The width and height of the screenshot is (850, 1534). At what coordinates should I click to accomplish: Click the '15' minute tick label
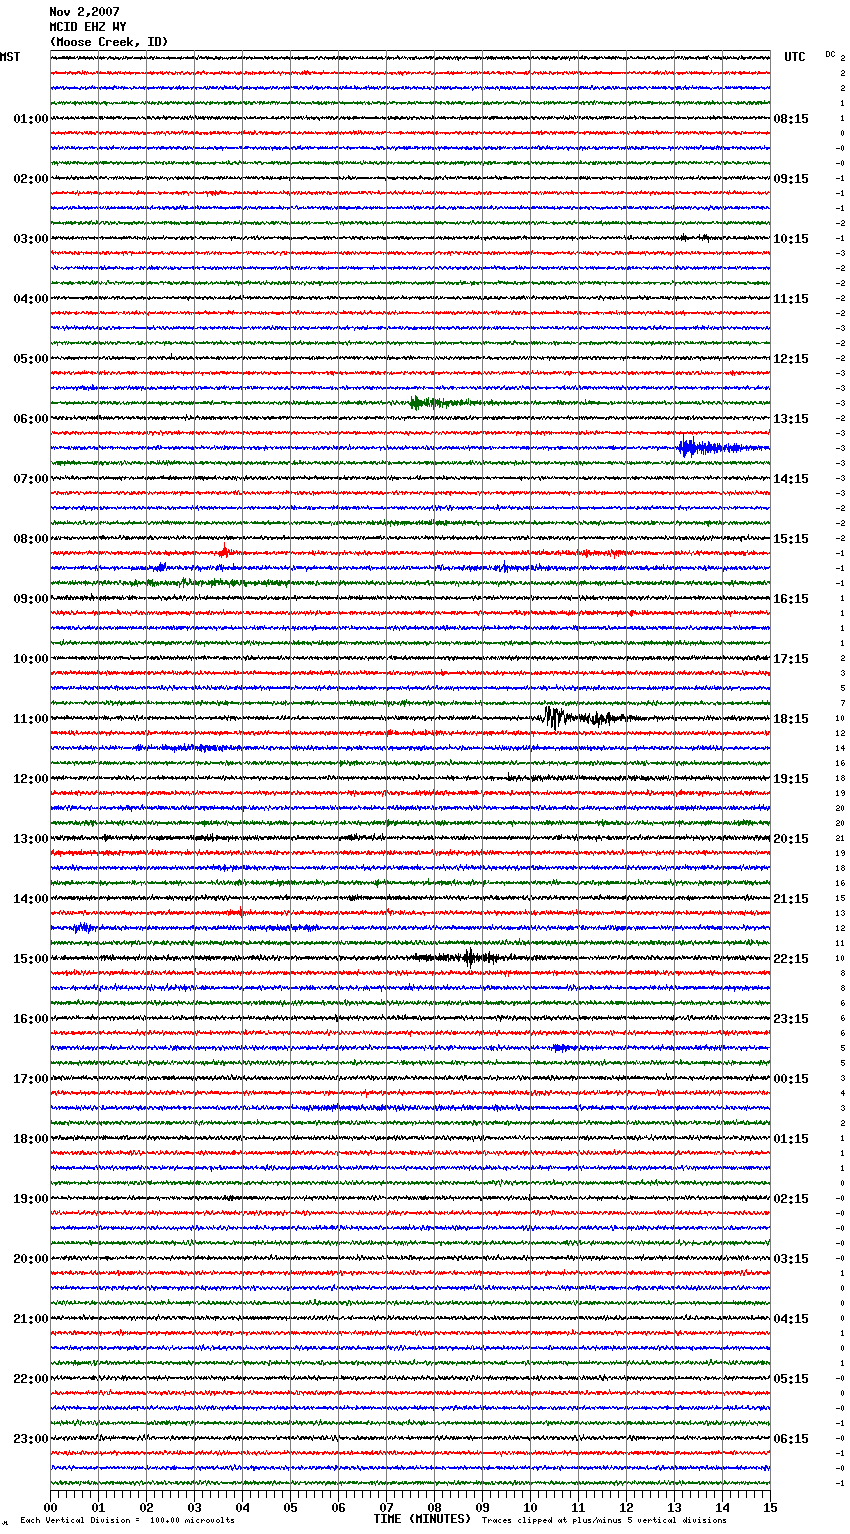pos(769,1507)
